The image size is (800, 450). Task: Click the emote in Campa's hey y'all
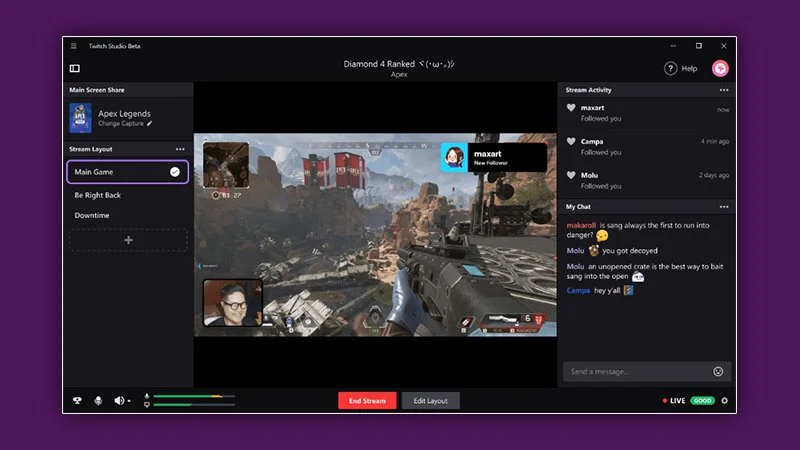tap(629, 290)
